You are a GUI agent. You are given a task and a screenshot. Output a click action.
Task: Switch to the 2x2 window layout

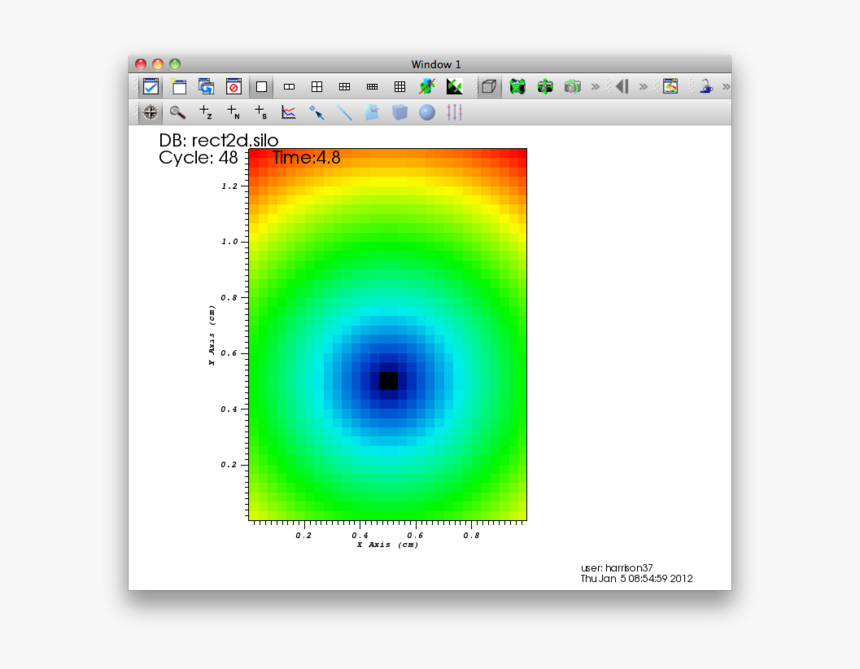point(315,87)
